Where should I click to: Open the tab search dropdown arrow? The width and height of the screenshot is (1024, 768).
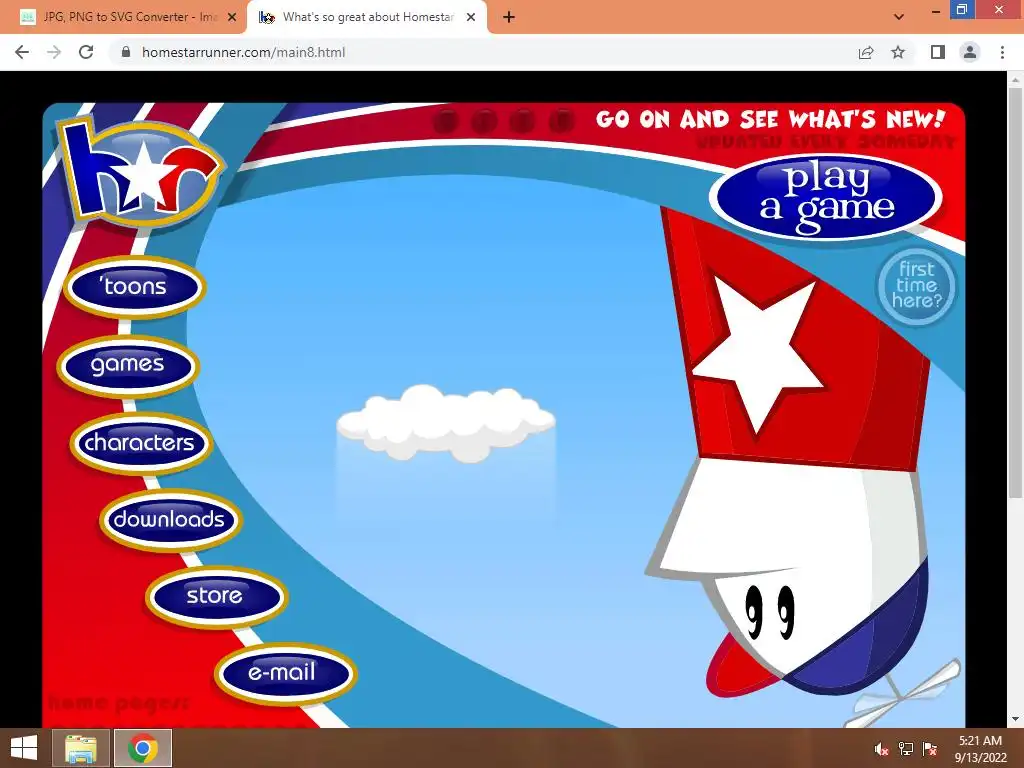[899, 17]
